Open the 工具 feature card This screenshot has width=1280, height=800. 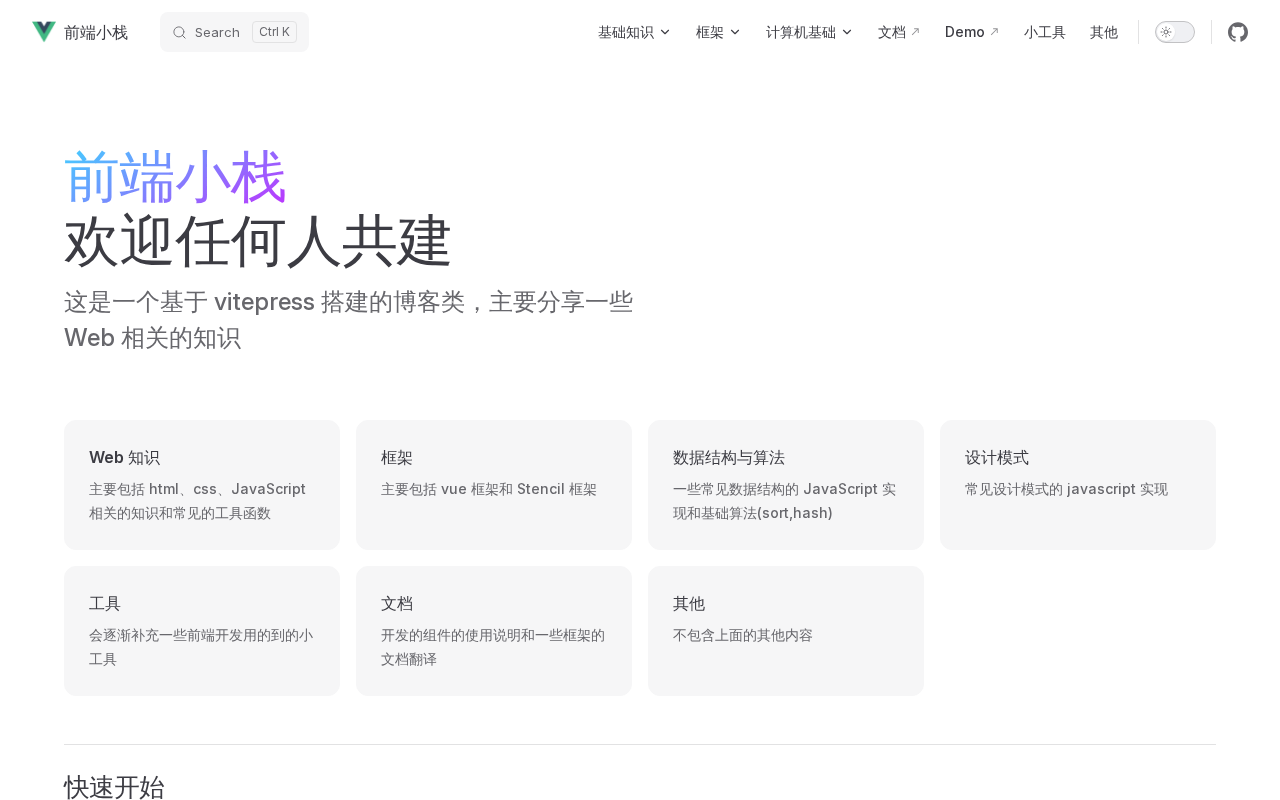[x=202, y=631]
